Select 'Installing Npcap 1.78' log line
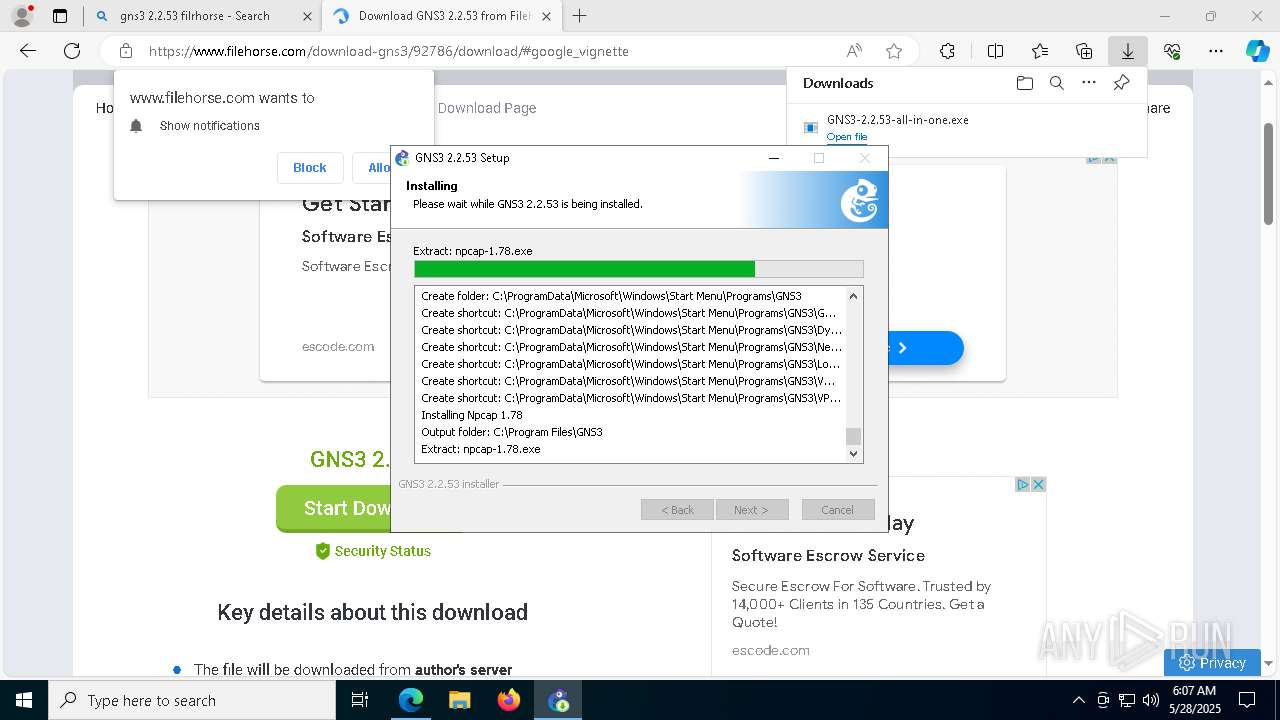This screenshot has width=1280, height=720. tap(472, 415)
